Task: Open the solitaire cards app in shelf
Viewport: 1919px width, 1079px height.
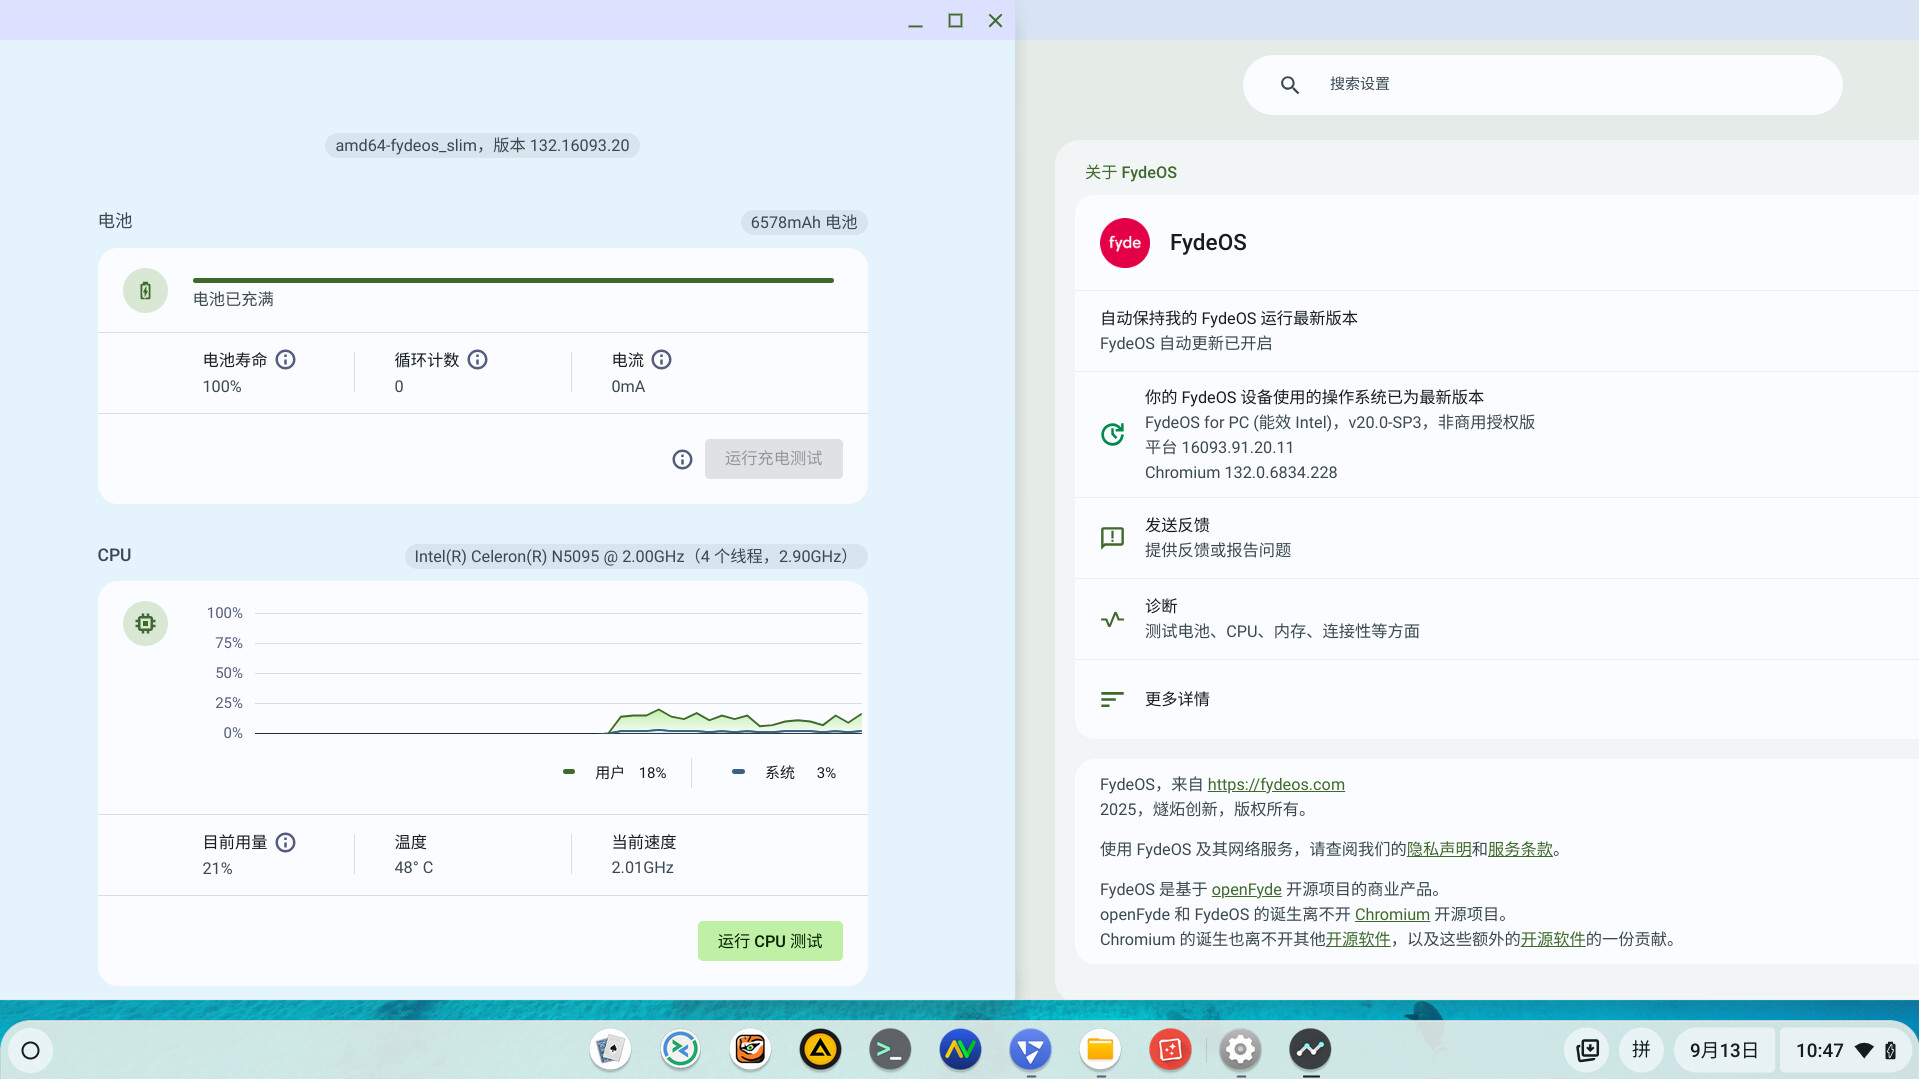Action: (x=610, y=1049)
